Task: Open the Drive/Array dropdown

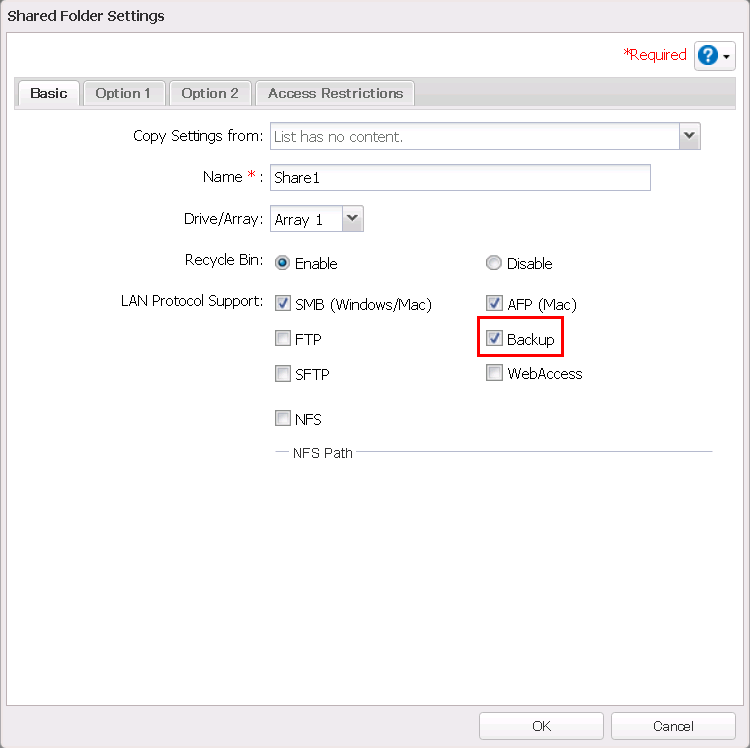Action: click(x=353, y=219)
